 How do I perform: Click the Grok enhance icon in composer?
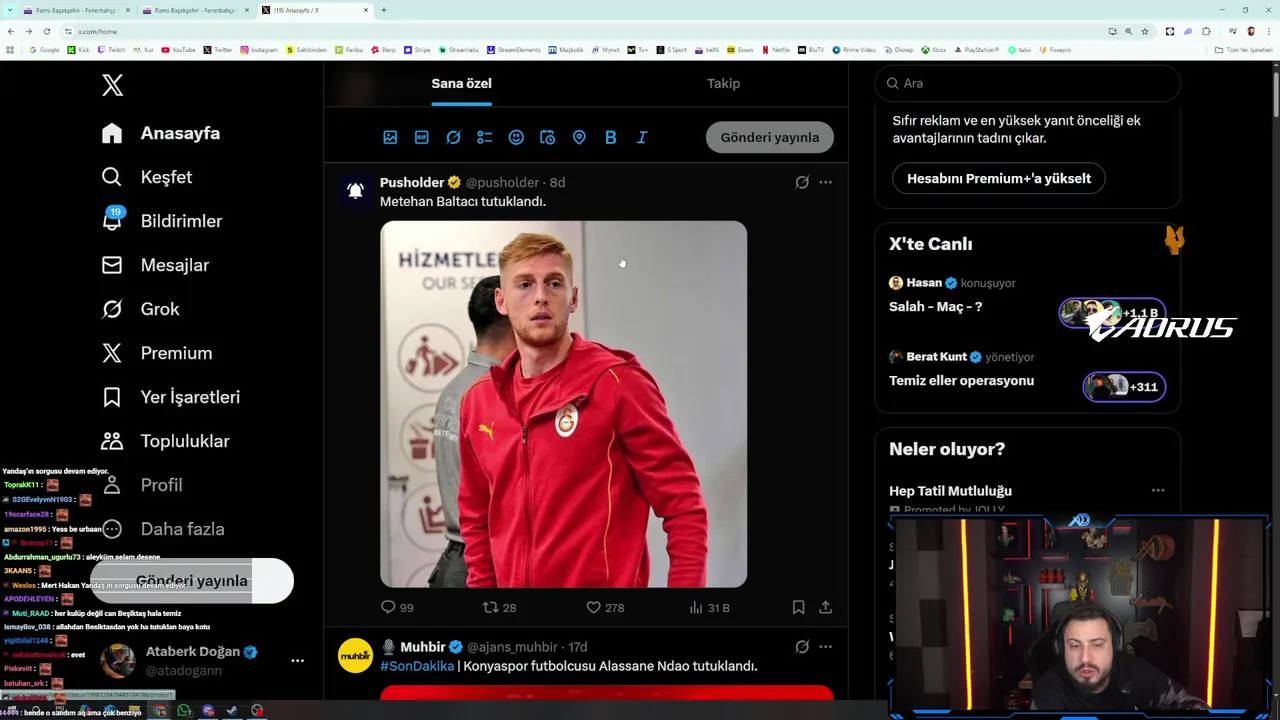tap(453, 137)
